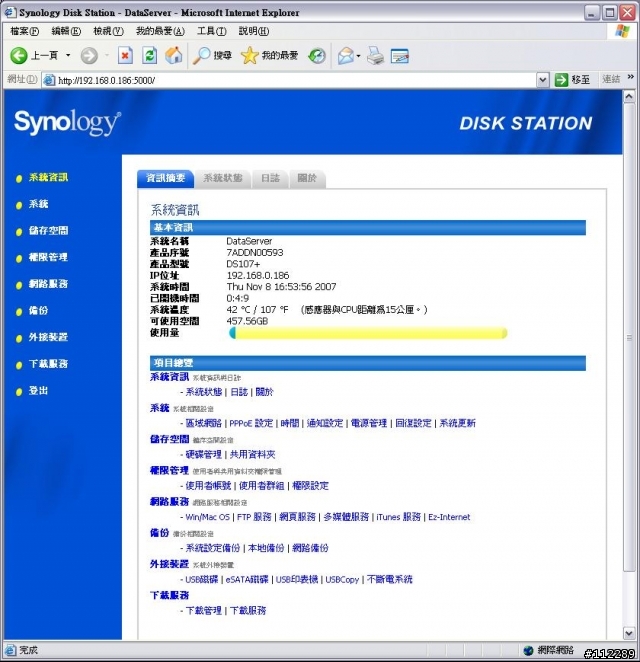Click the Stop loading icon
The width and height of the screenshot is (640, 662).
pos(125,56)
